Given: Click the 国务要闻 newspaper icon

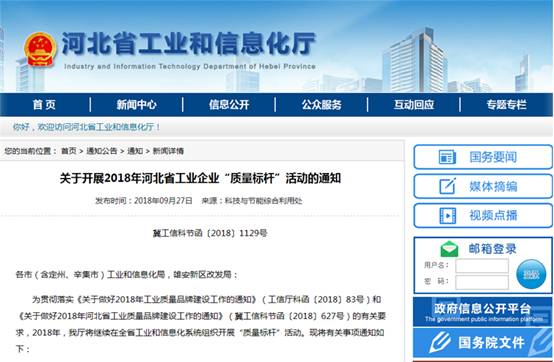Looking at the screenshot, I should tap(447, 157).
